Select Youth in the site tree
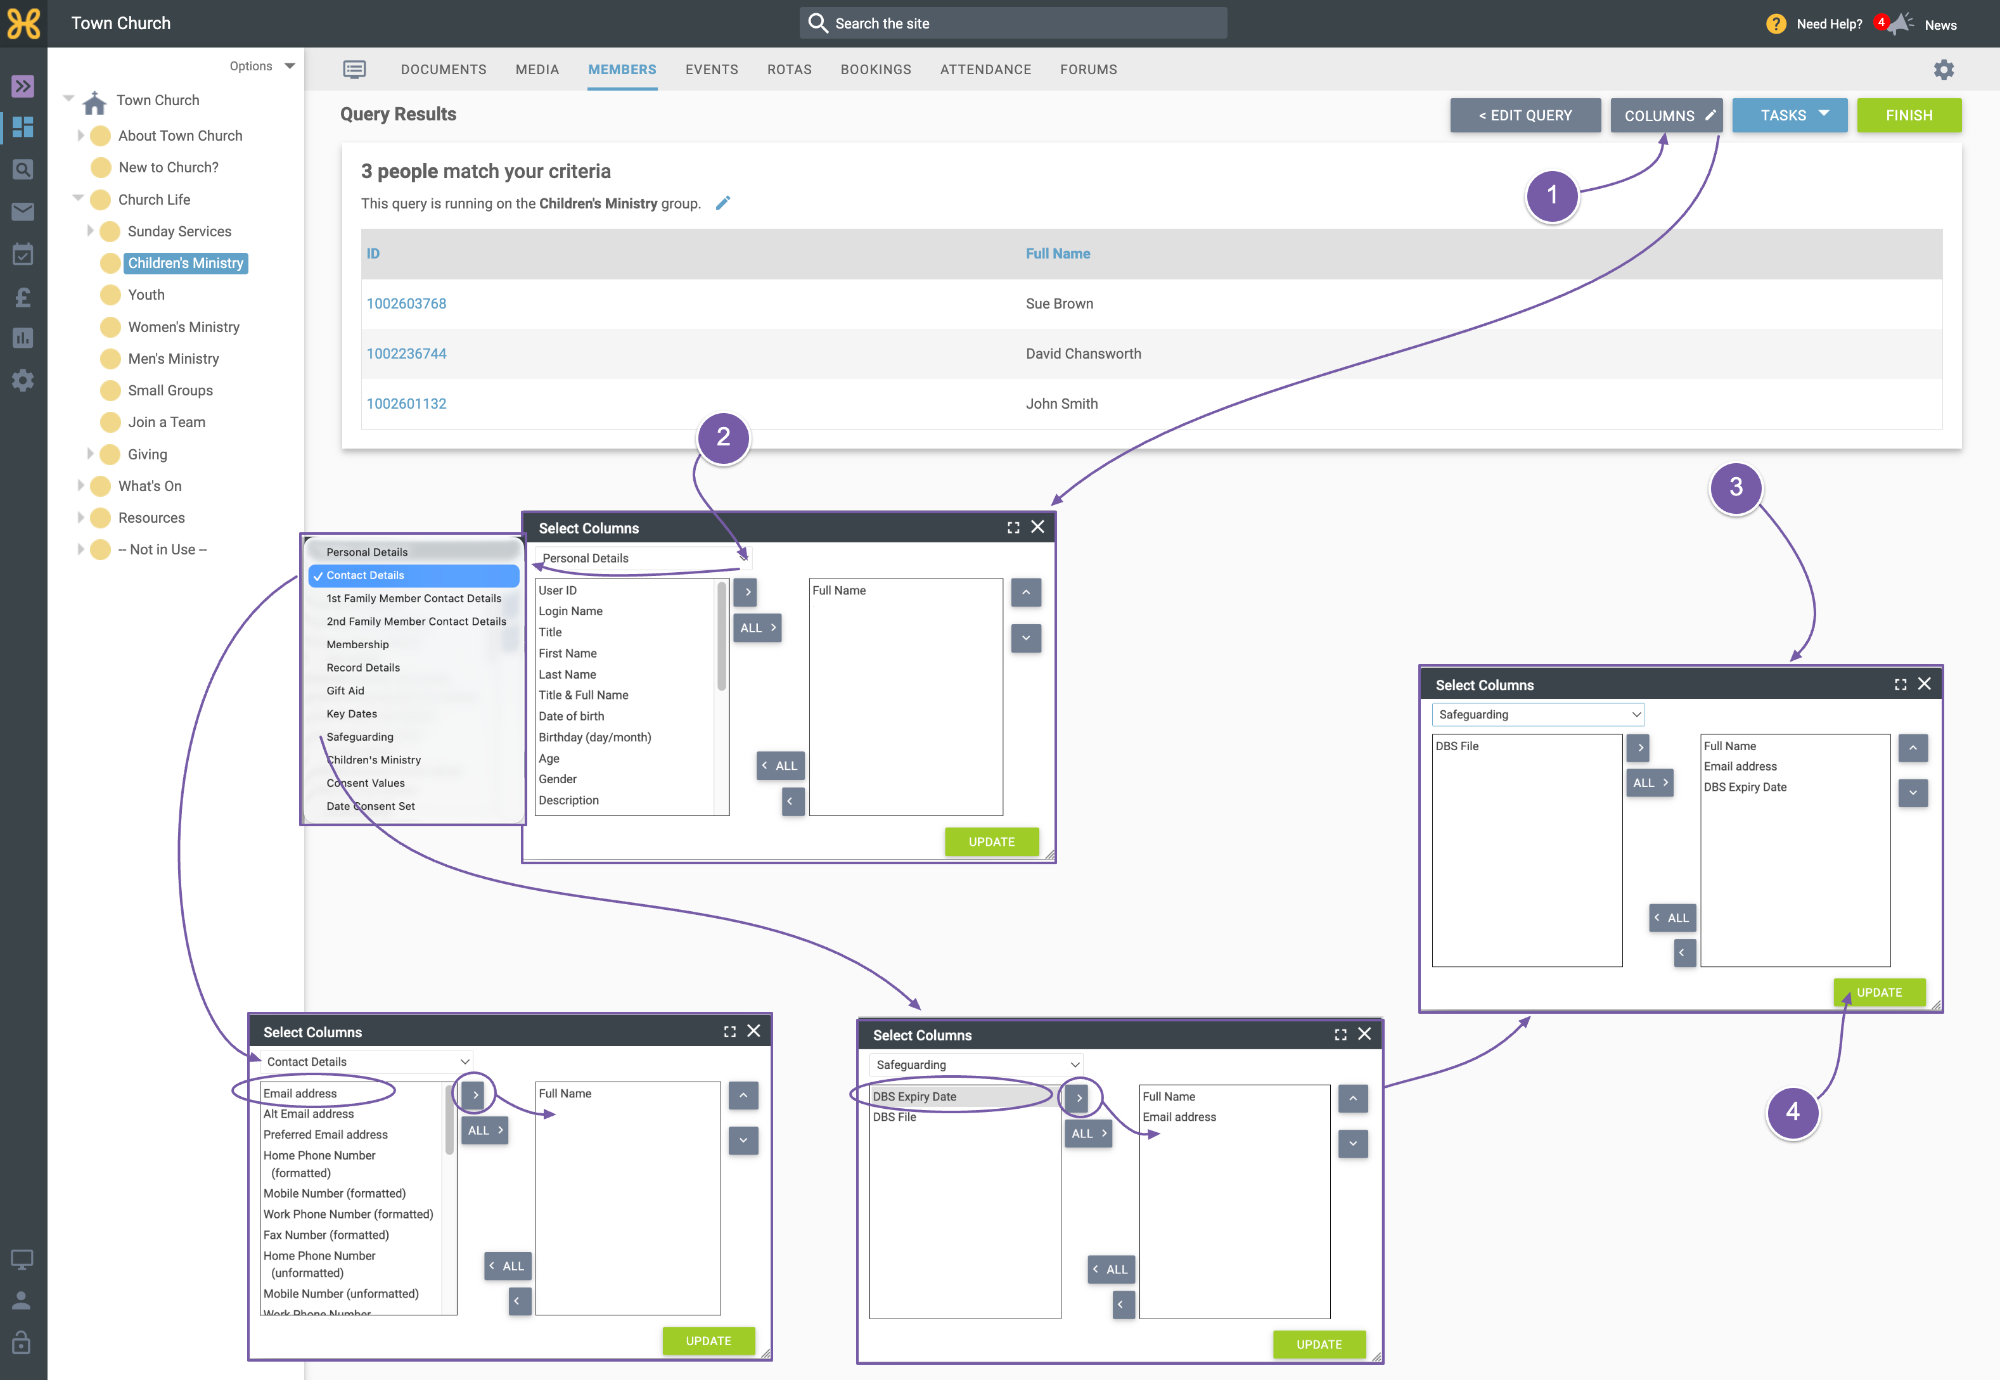Image resolution: width=2000 pixels, height=1380 pixels. tap(146, 294)
